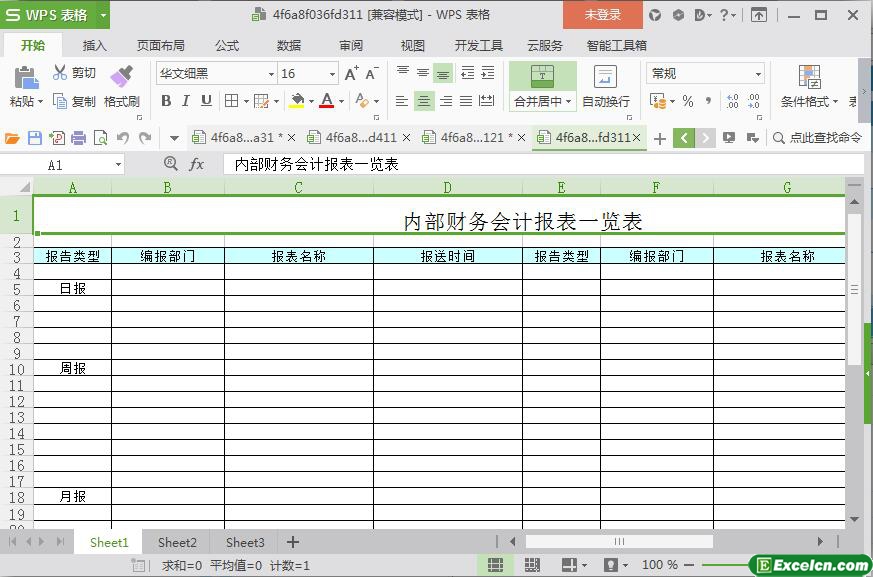The image size is (873, 577).
Task: Select top vertical alignment
Action: [x=403, y=72]
